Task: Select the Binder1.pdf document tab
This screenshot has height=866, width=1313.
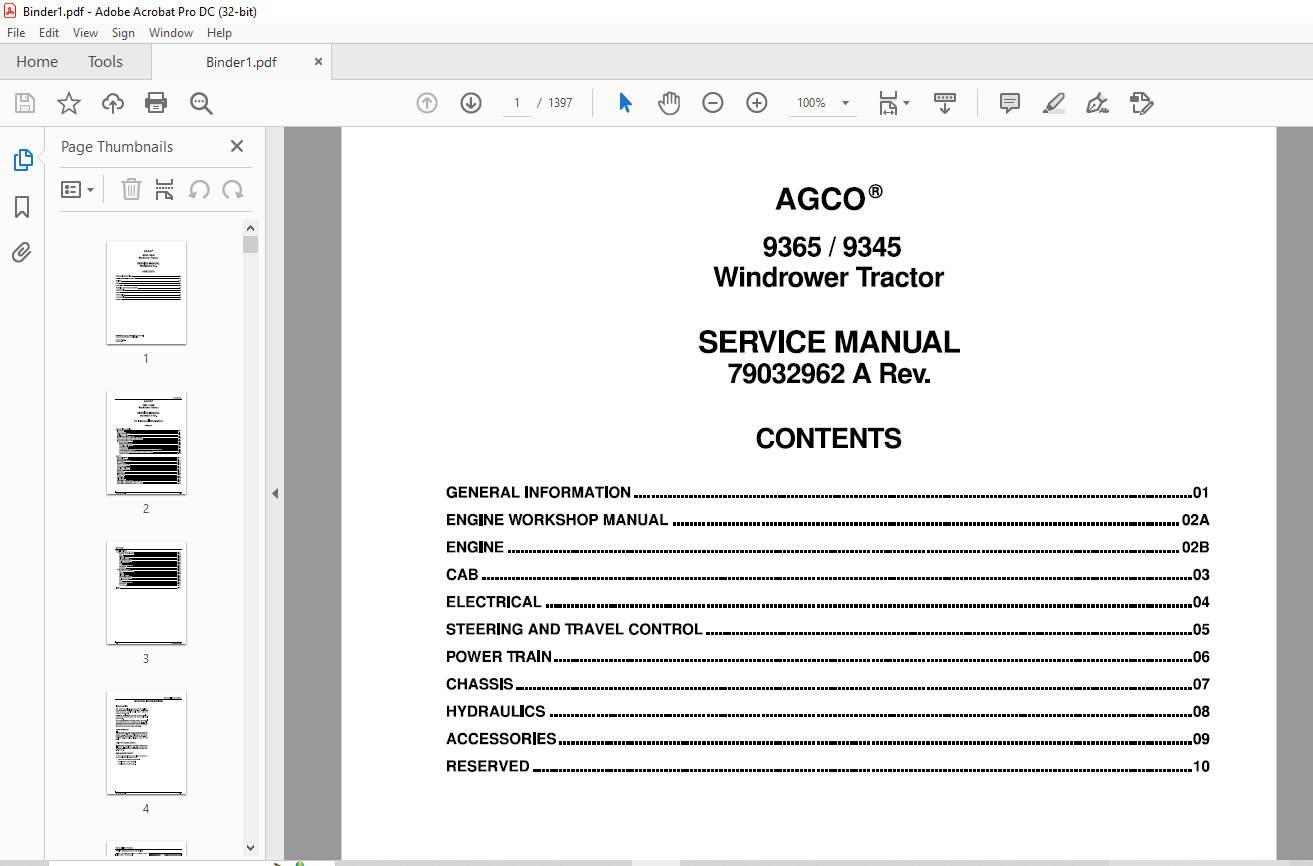Action: 241,62
